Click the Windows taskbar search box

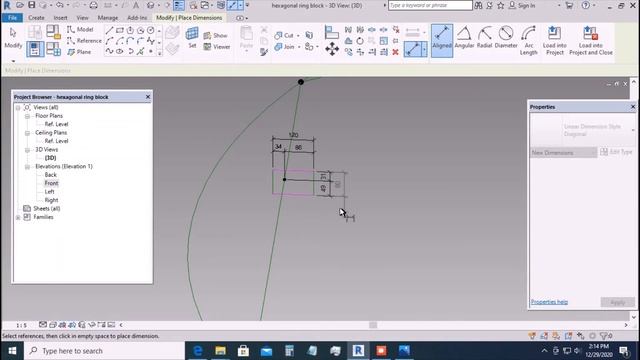point(104,351)
